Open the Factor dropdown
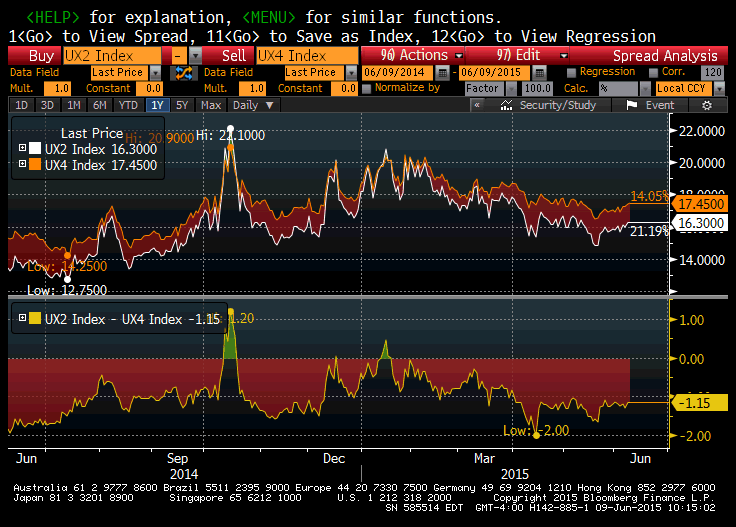This screenshot has width=736, height=527. 491,88
